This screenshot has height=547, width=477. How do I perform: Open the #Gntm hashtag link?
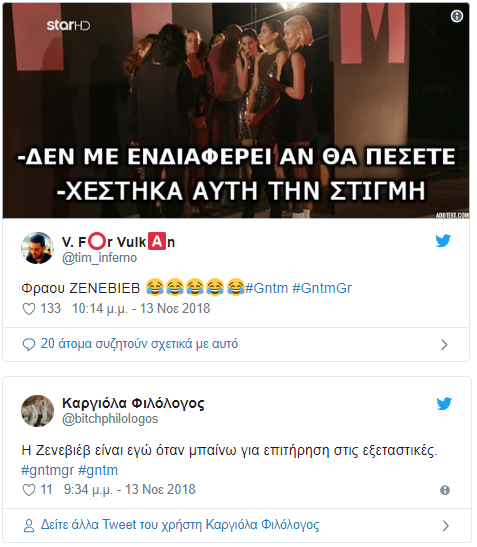[267, 289]
